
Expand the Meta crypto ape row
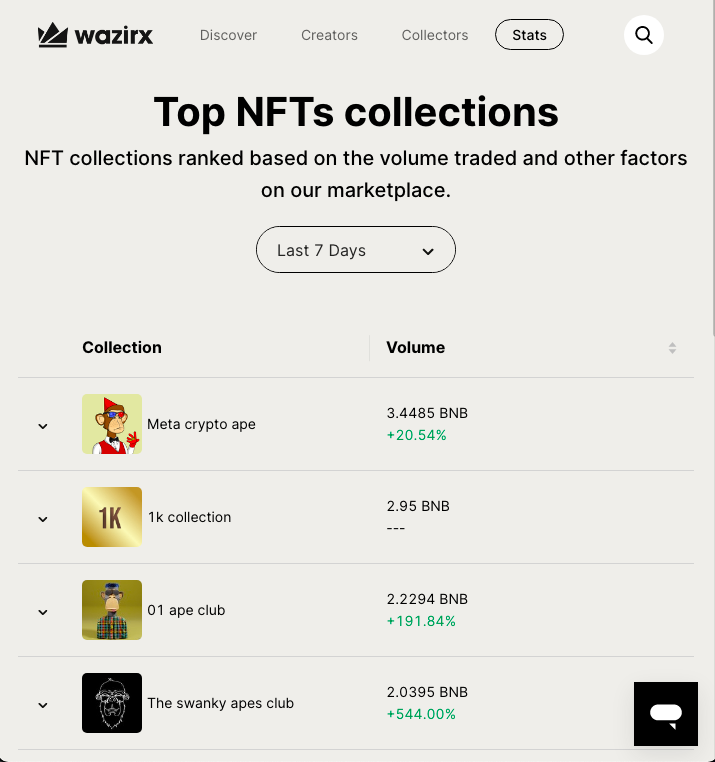point(43,426)
